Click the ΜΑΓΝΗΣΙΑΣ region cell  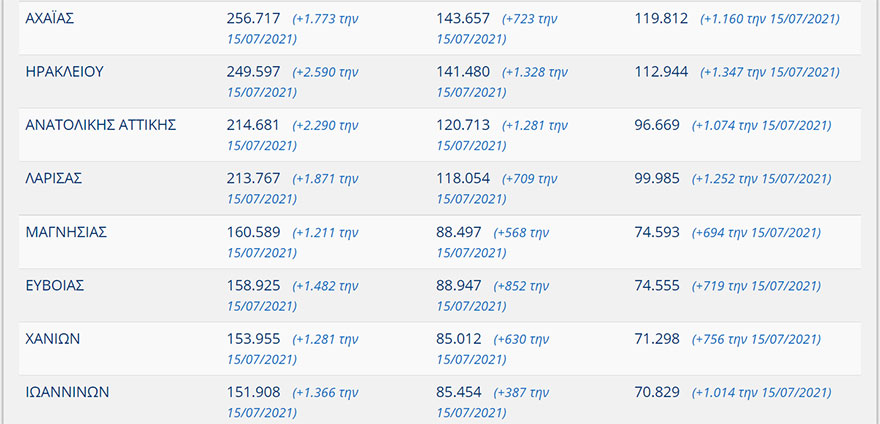pos(66,232)
